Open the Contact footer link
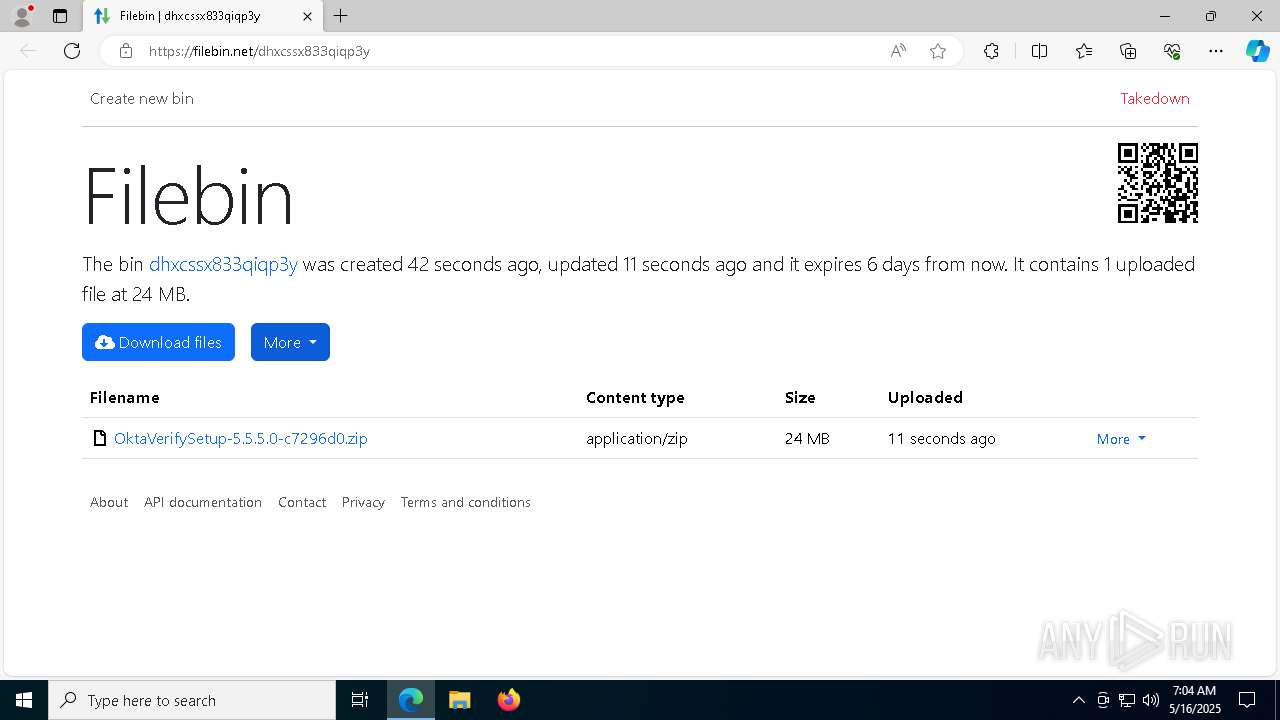Viewport: 1280px width, 720px height. pos(302,502)
